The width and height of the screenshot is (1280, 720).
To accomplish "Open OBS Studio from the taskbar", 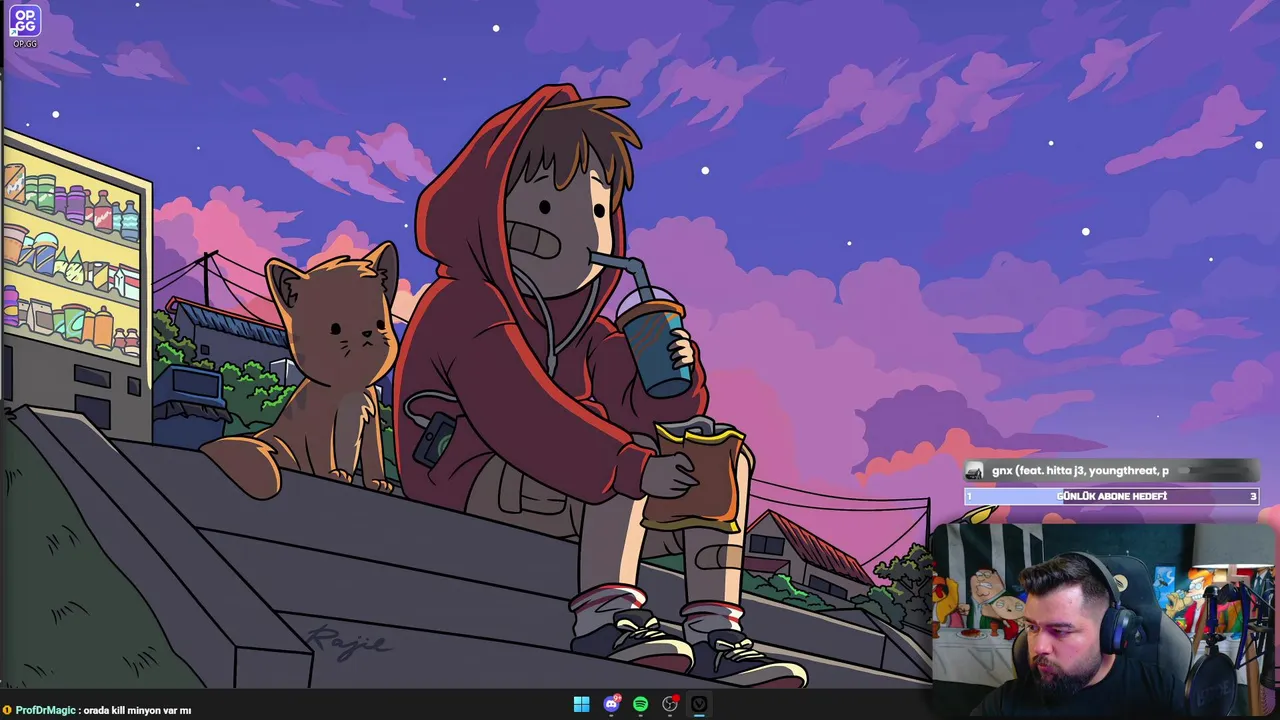I will pos(670,704).
